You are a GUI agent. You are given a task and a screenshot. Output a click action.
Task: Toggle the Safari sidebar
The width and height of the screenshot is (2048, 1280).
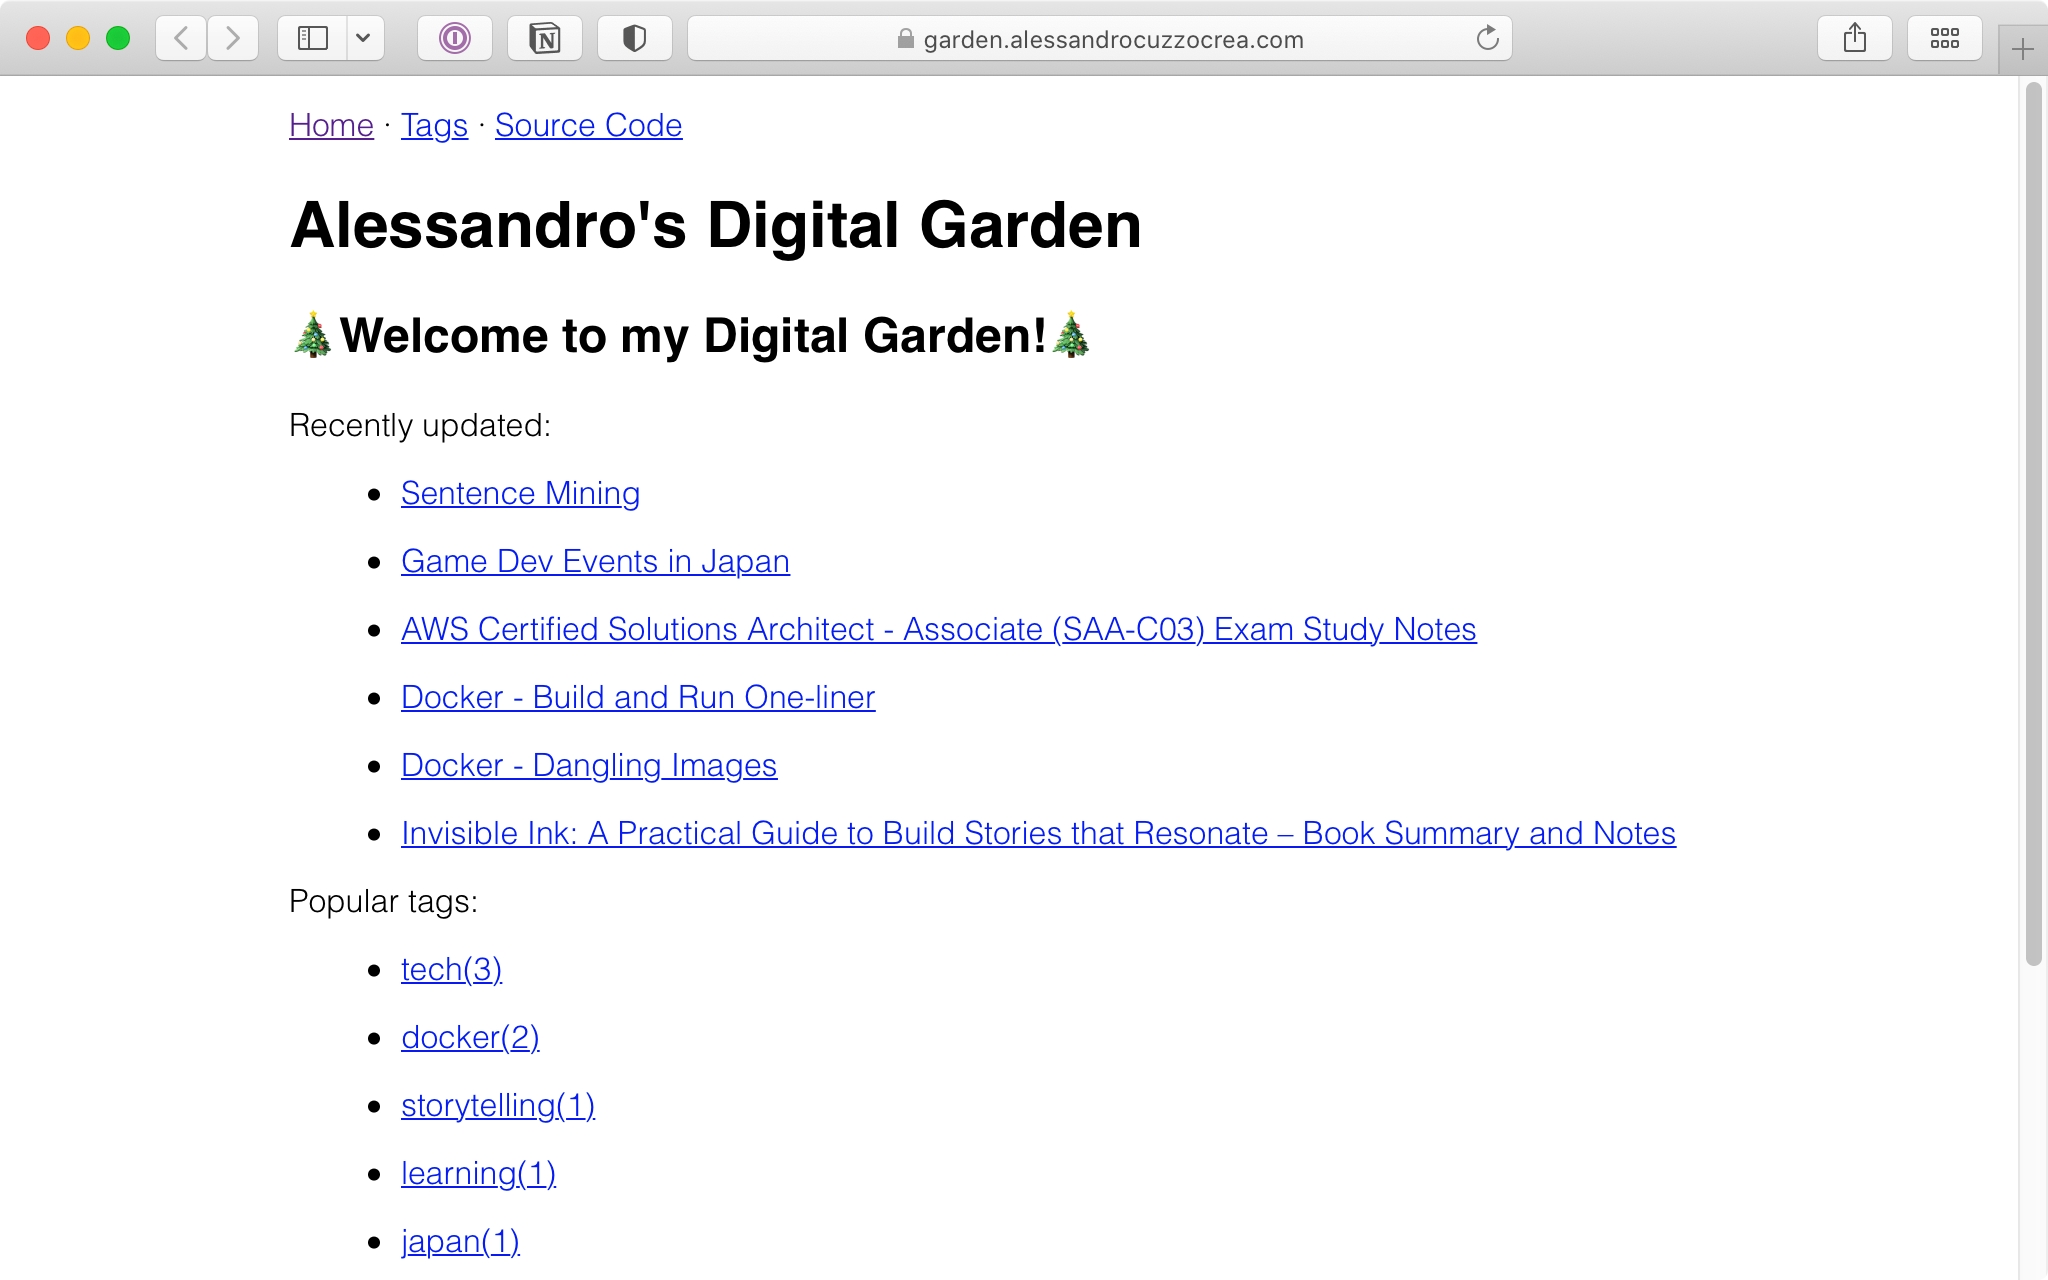click(313, 38)
